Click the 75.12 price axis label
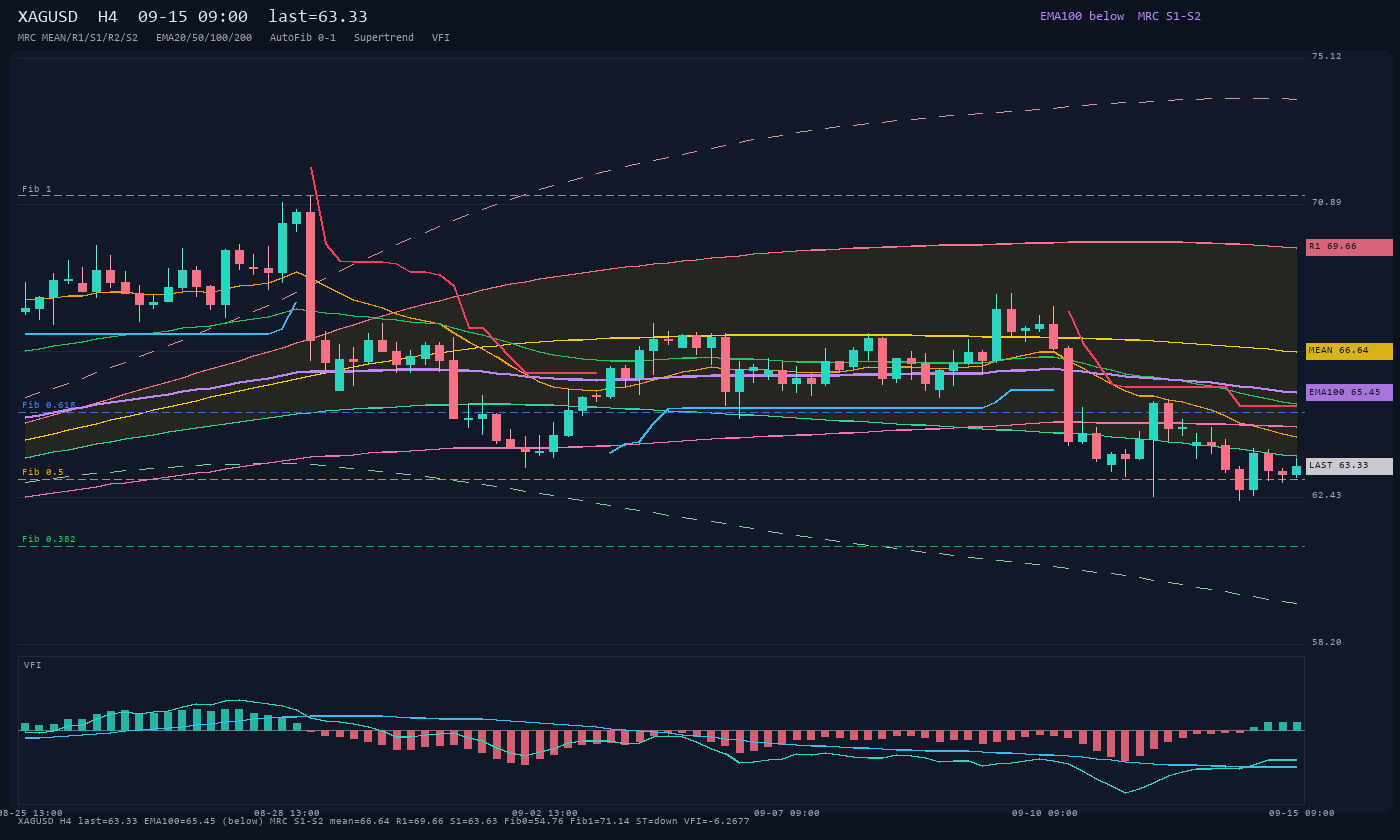 (x=1327, y=56)
